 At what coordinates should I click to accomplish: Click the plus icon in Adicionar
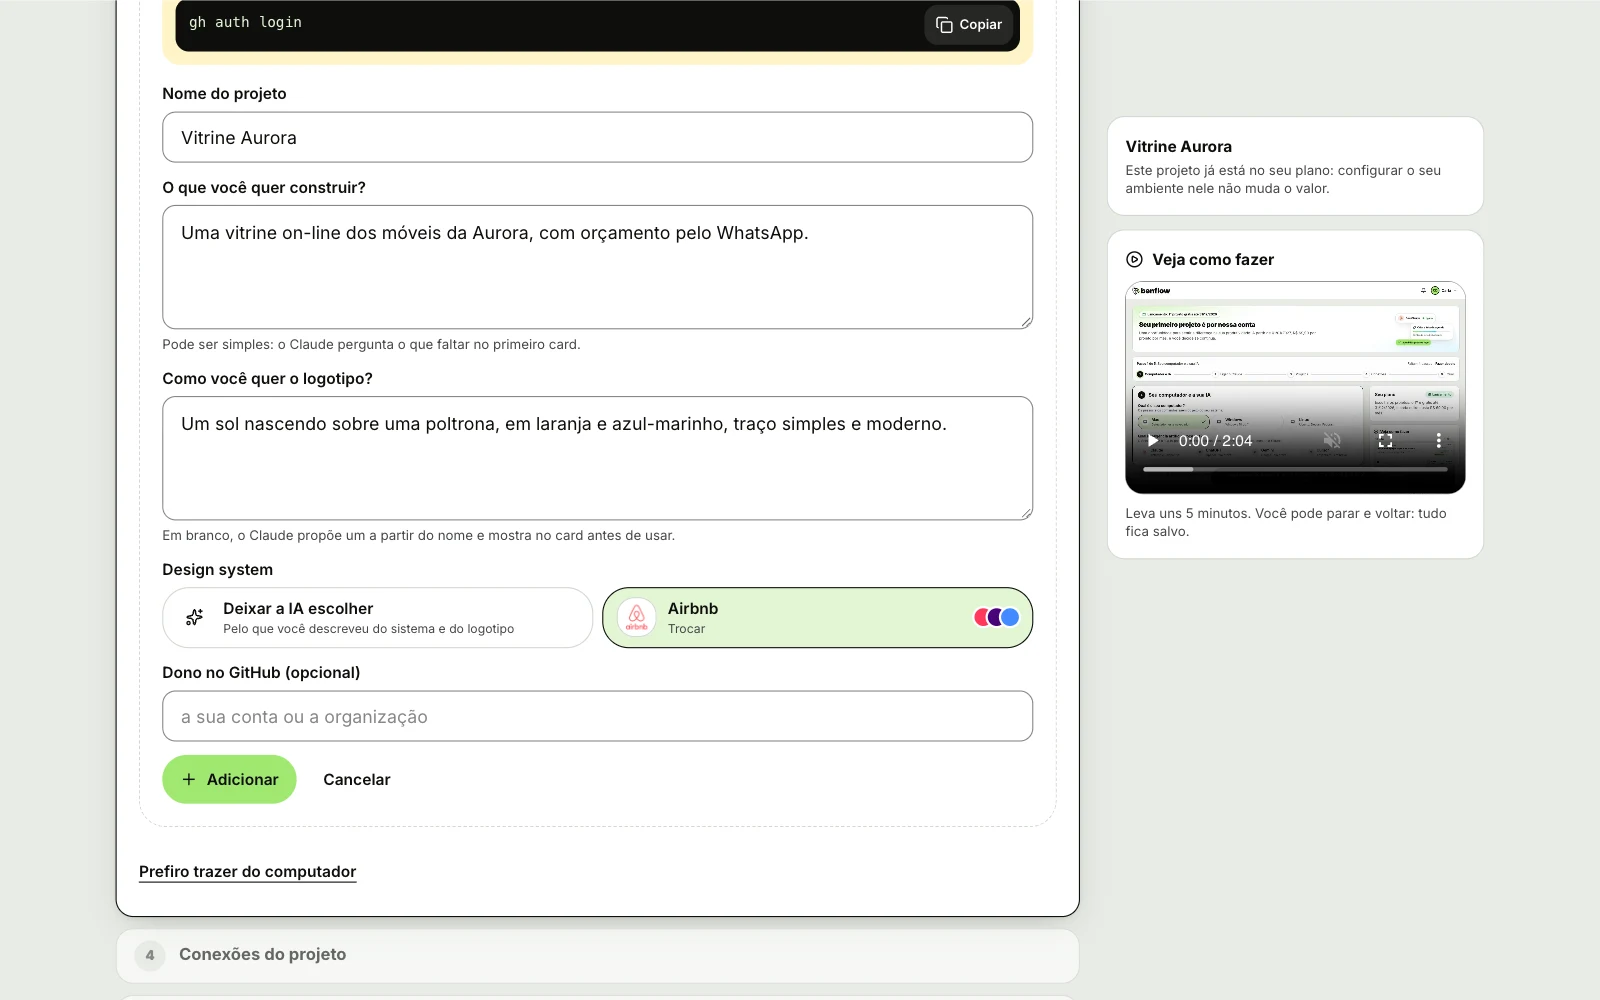(x=189, y=779)
